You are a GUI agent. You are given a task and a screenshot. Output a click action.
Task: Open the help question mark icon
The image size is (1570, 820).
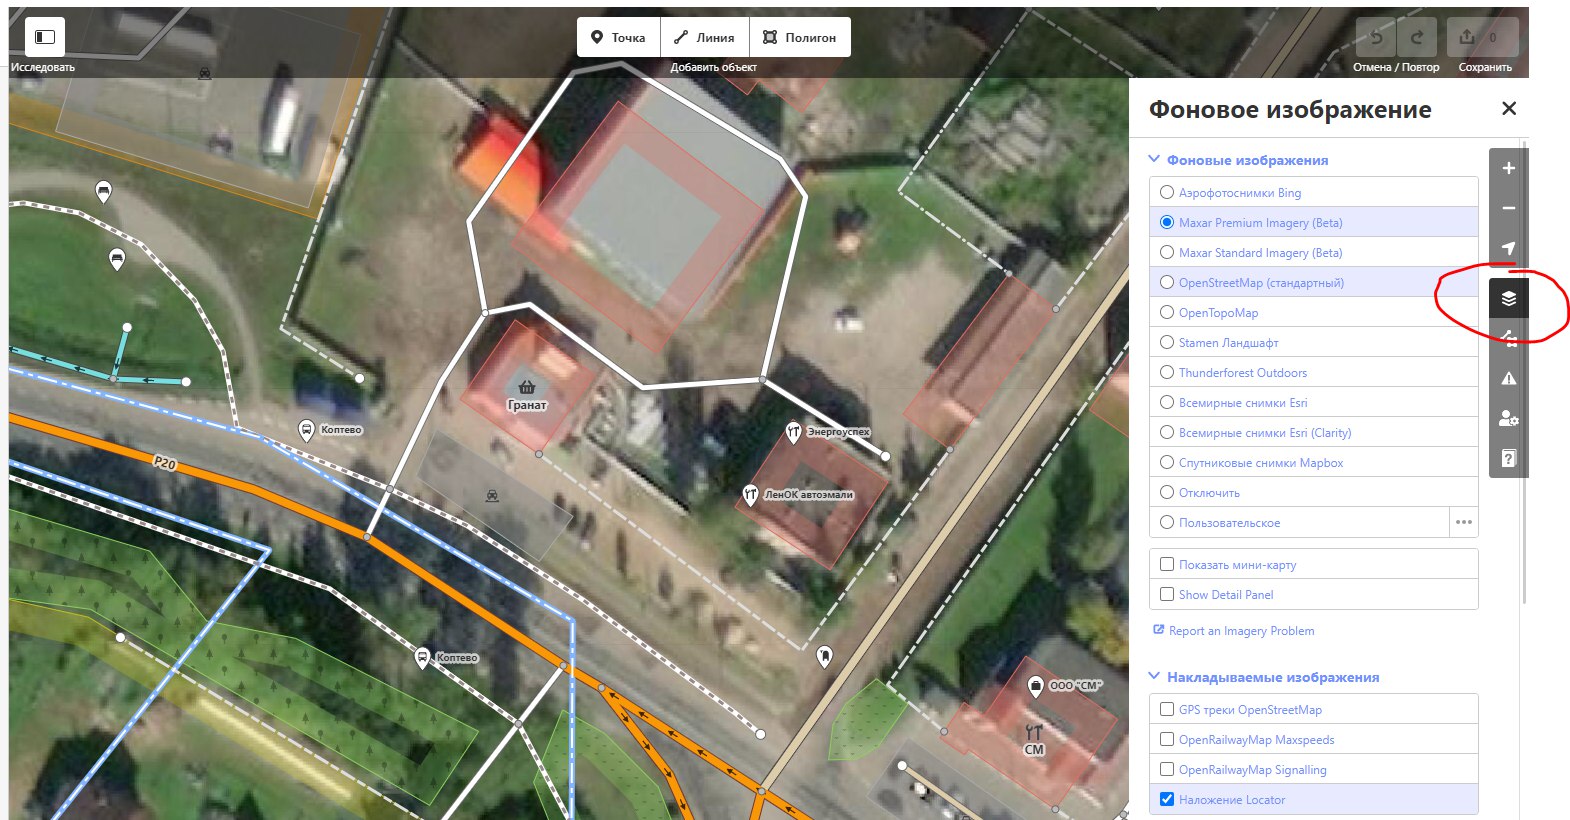(1509, 458)
